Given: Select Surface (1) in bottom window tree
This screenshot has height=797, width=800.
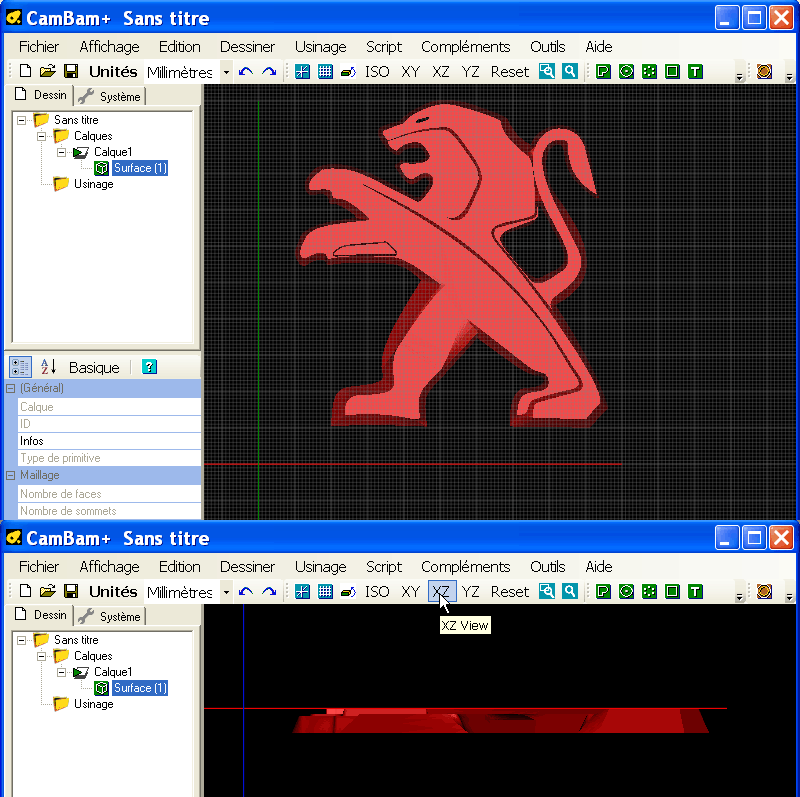Looking at the screenshot, I should [x=140, y=688].
